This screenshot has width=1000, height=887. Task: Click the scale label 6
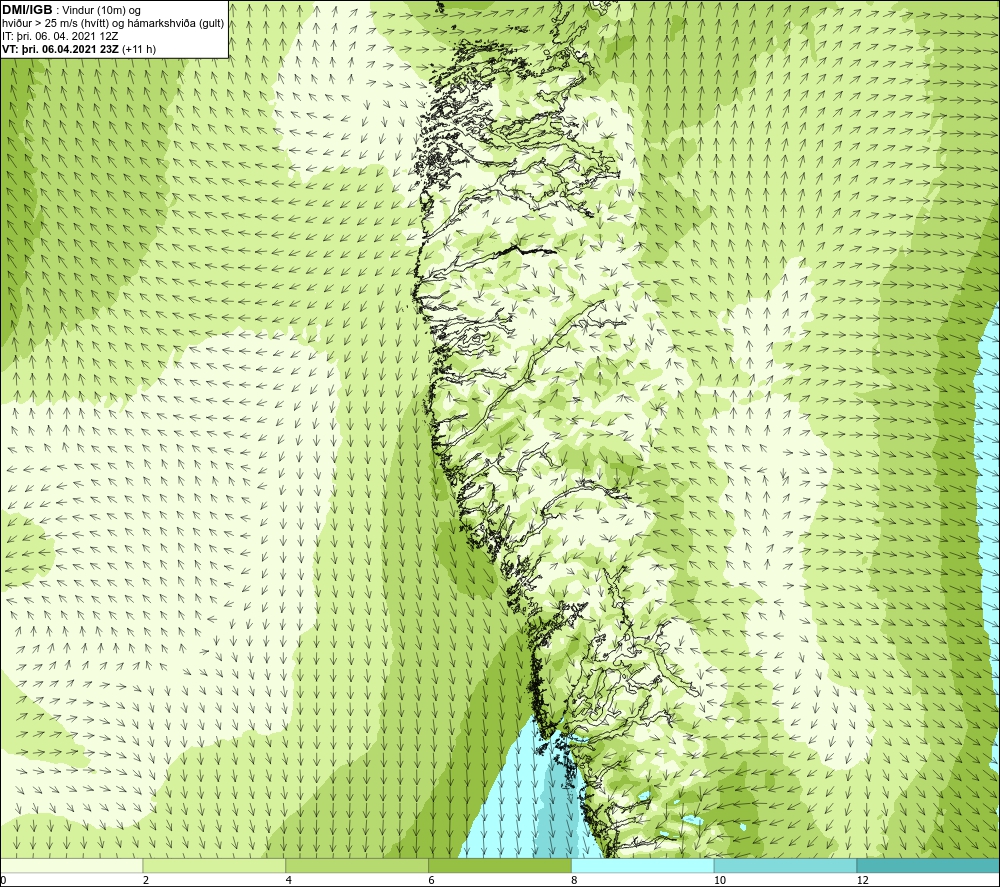coord(432,881)
